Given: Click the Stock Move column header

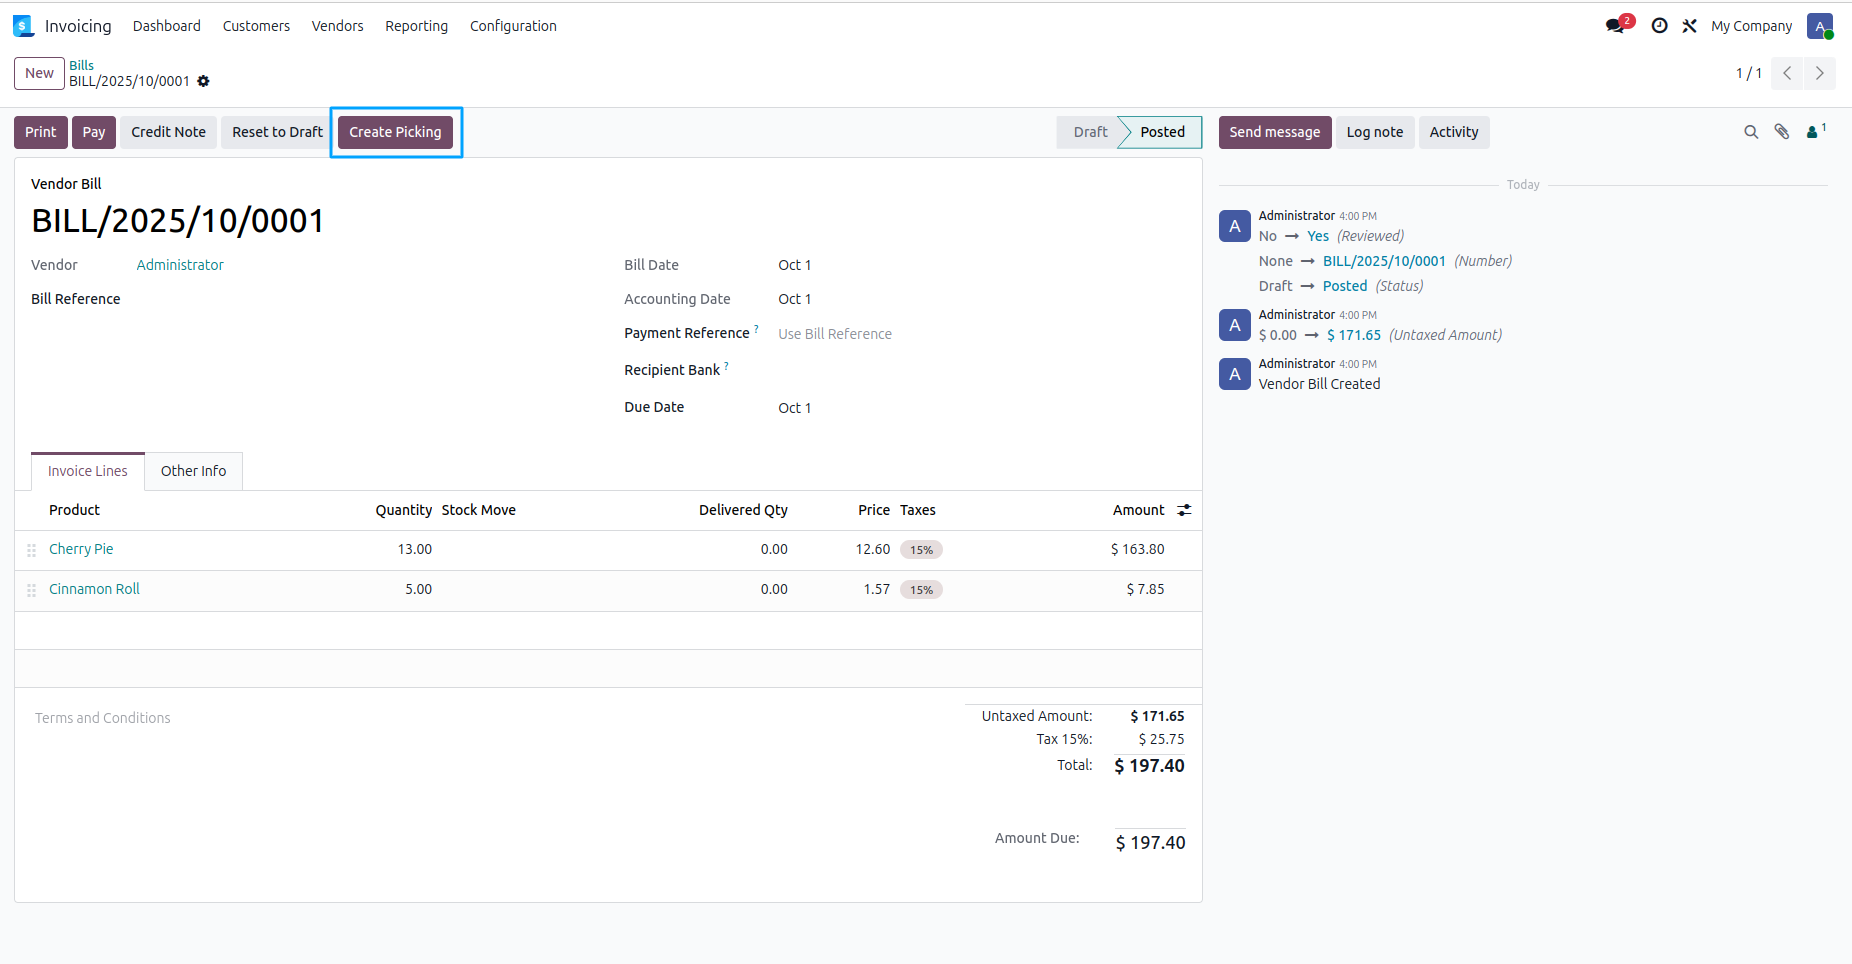Looking at the screenshot, I should click(x=479, y=510).
